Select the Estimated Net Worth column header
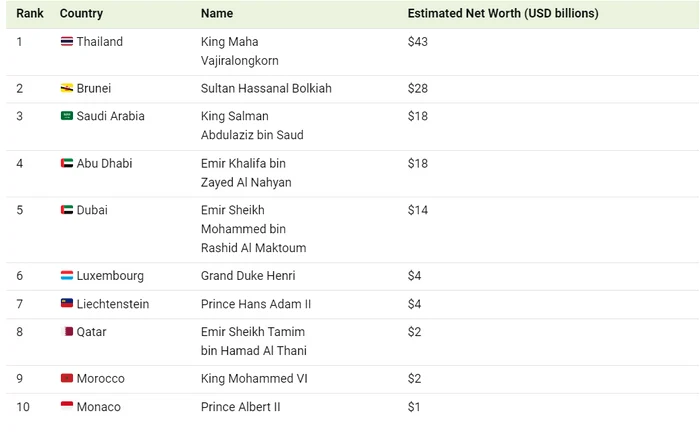Image resolution: width=700 pixels, height=432 pixels. click(503, 13)
